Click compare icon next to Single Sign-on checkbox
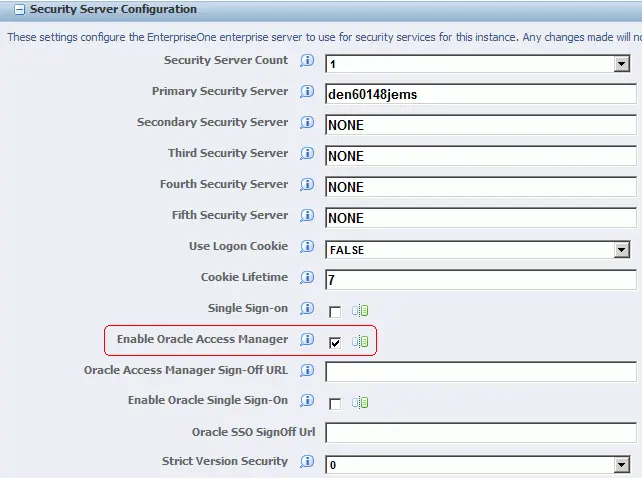 (360, 310)
